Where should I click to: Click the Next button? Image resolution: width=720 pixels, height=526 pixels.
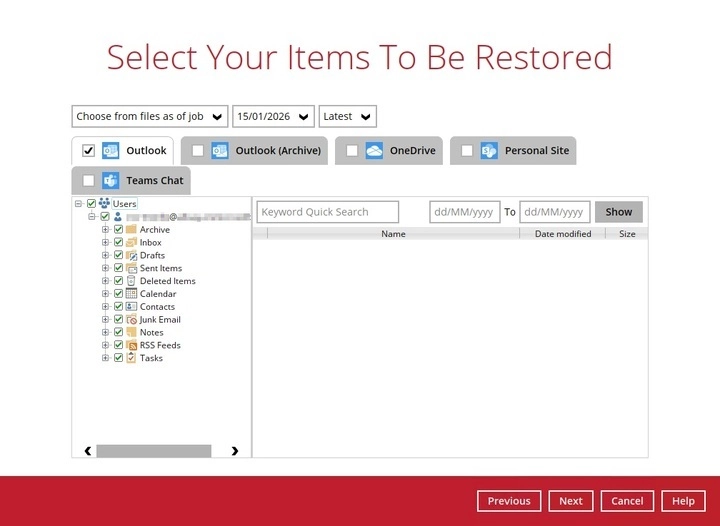point(570,501)
